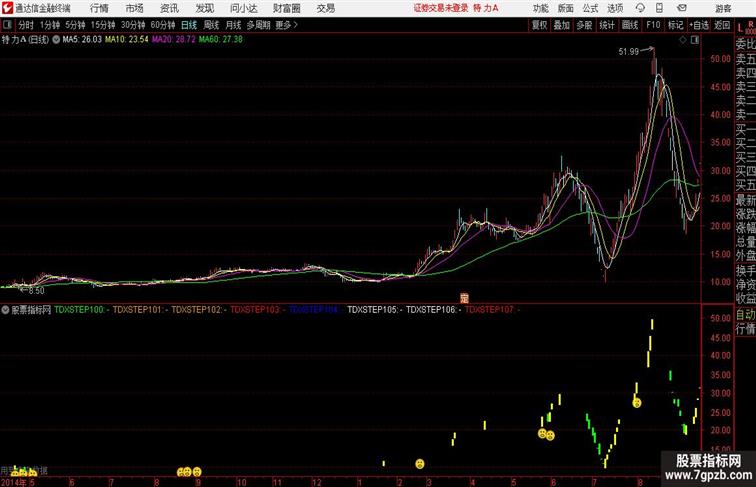Click the TDXSTEP105 indicator label

point(373,310)
